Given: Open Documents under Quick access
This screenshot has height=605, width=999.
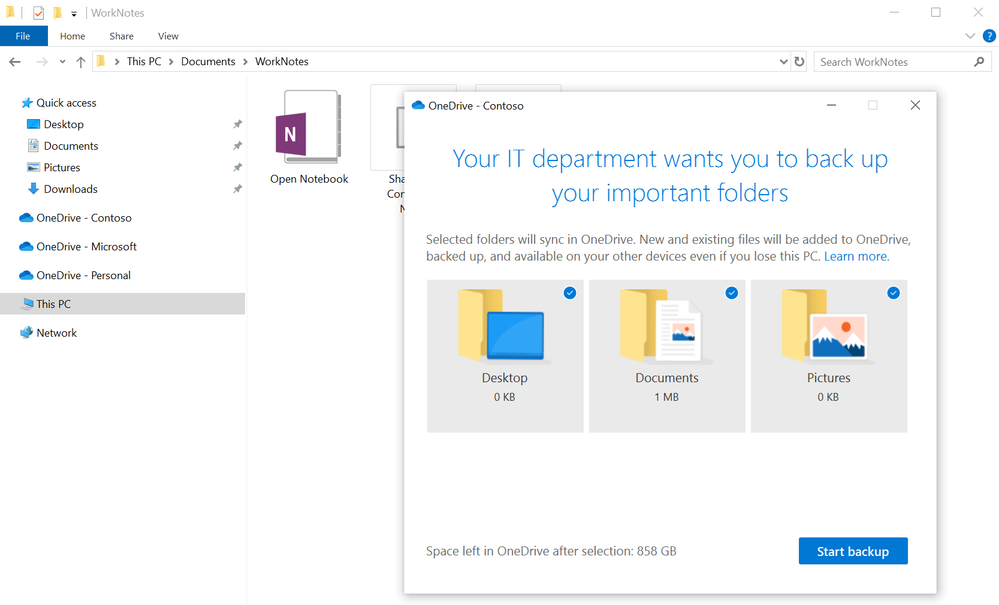Looking at the screenshot, I should pyautogui.click(x=71, y=146).
